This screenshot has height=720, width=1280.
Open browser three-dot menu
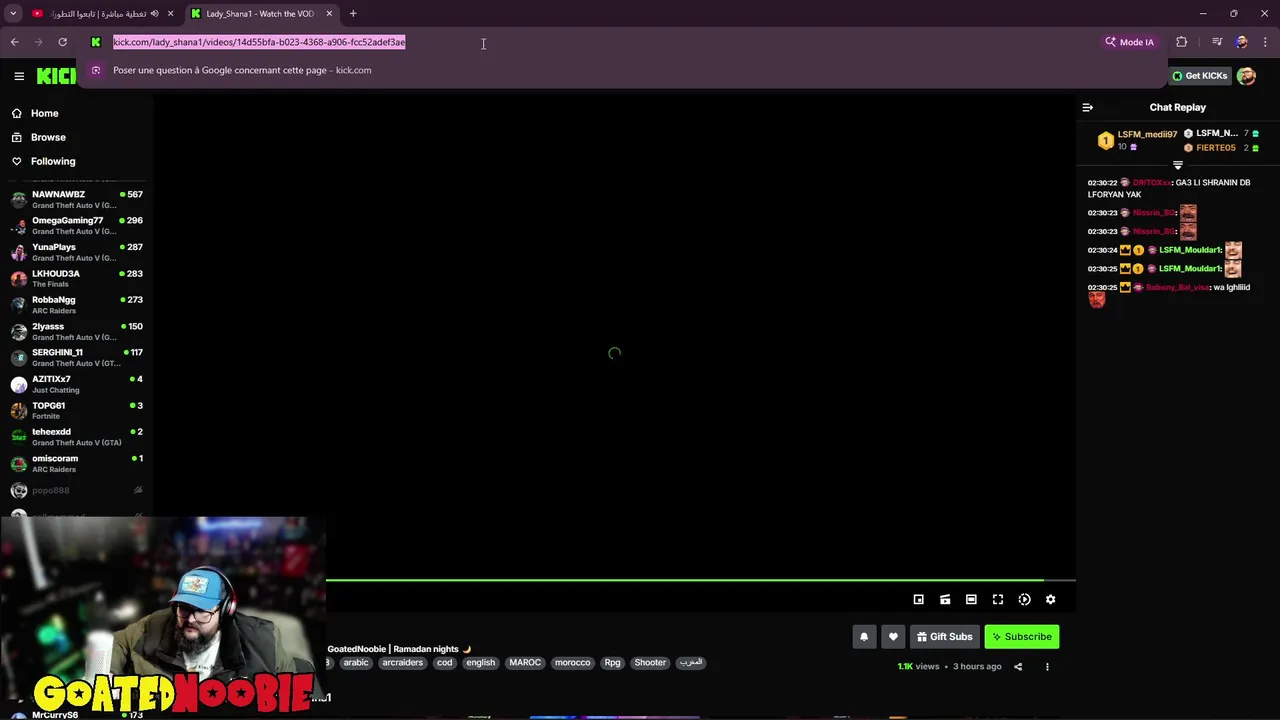point(1266,42)
